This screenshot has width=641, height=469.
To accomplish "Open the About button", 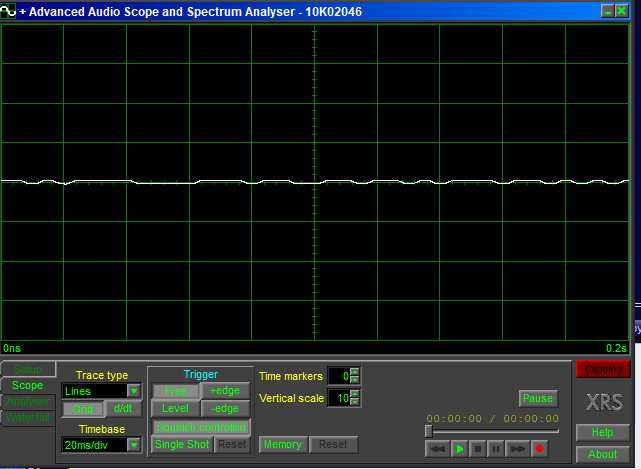I will pos(603,454).
